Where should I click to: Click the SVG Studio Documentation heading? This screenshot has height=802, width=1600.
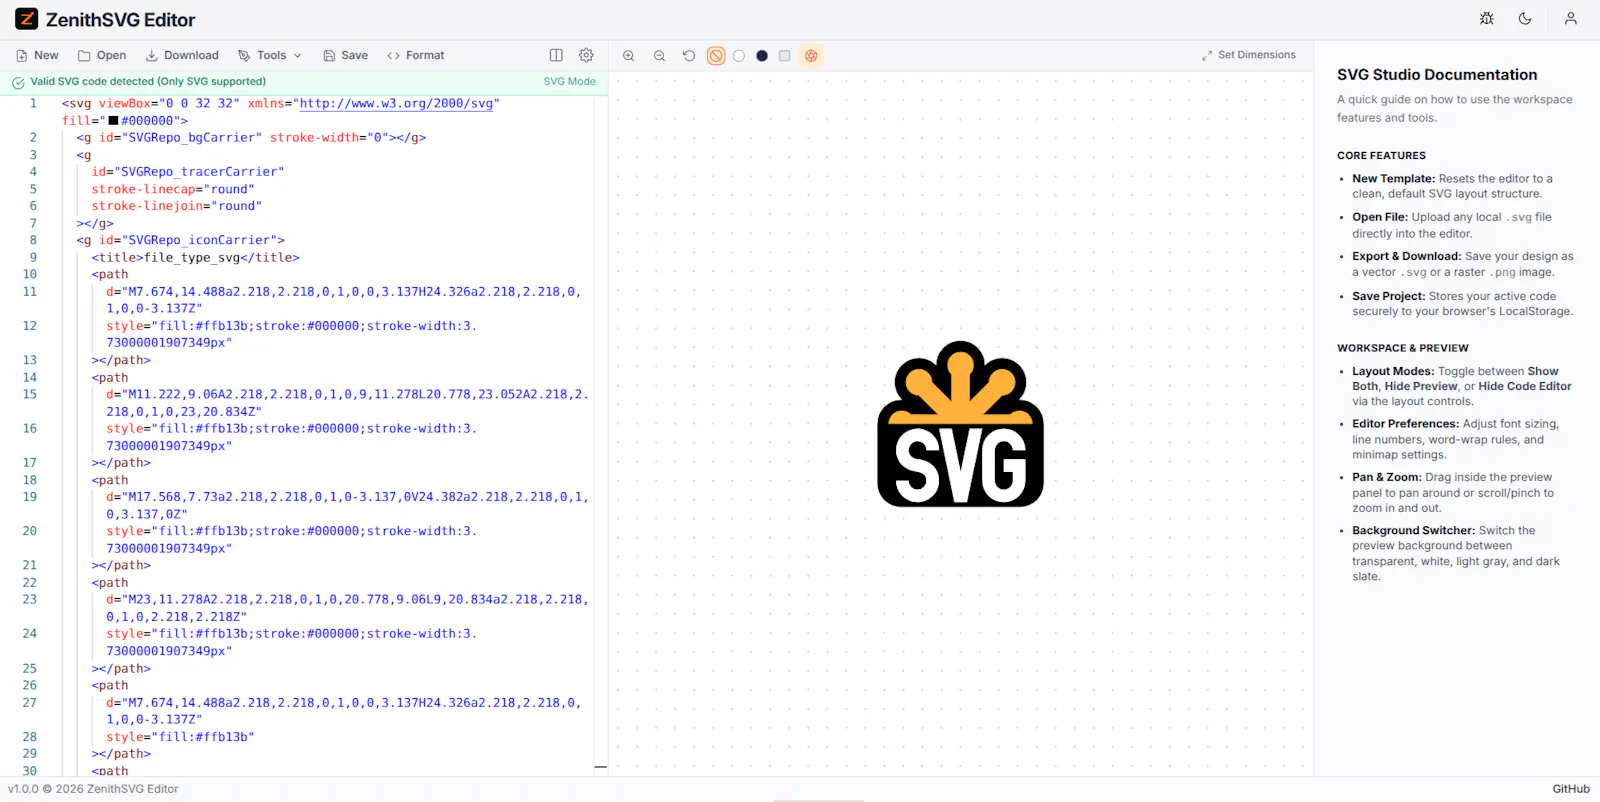point(1437,75)
